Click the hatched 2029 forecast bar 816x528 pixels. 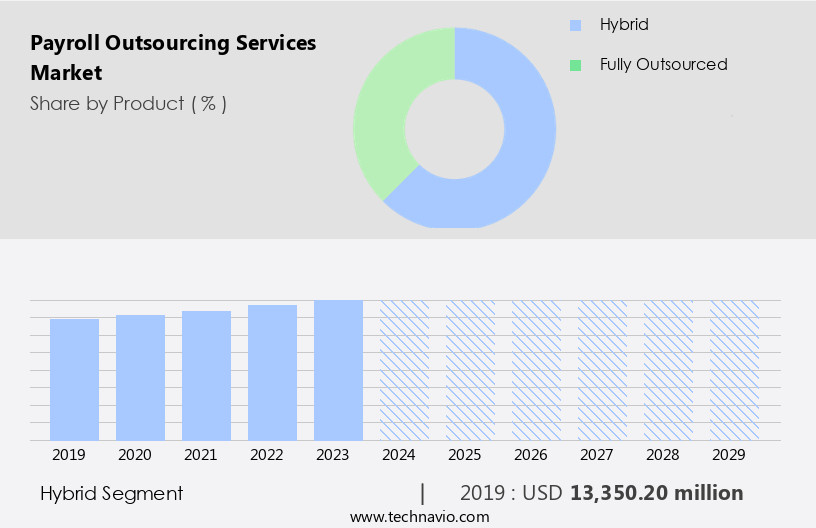(x=734, y=370)
